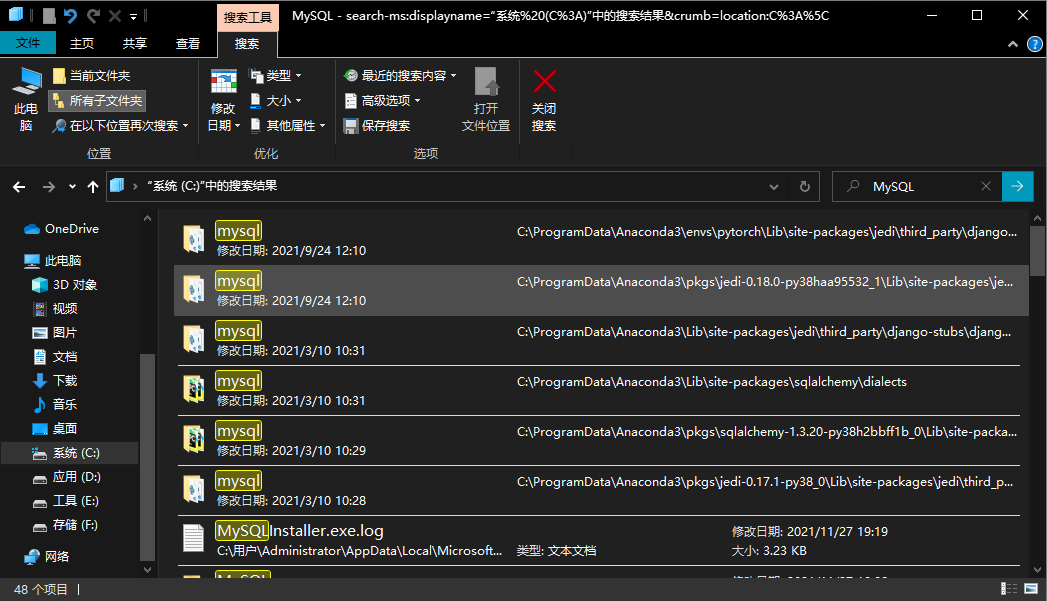Expand Advanced options dropdown
The image size is (1047, 601).
click(383, 101)
